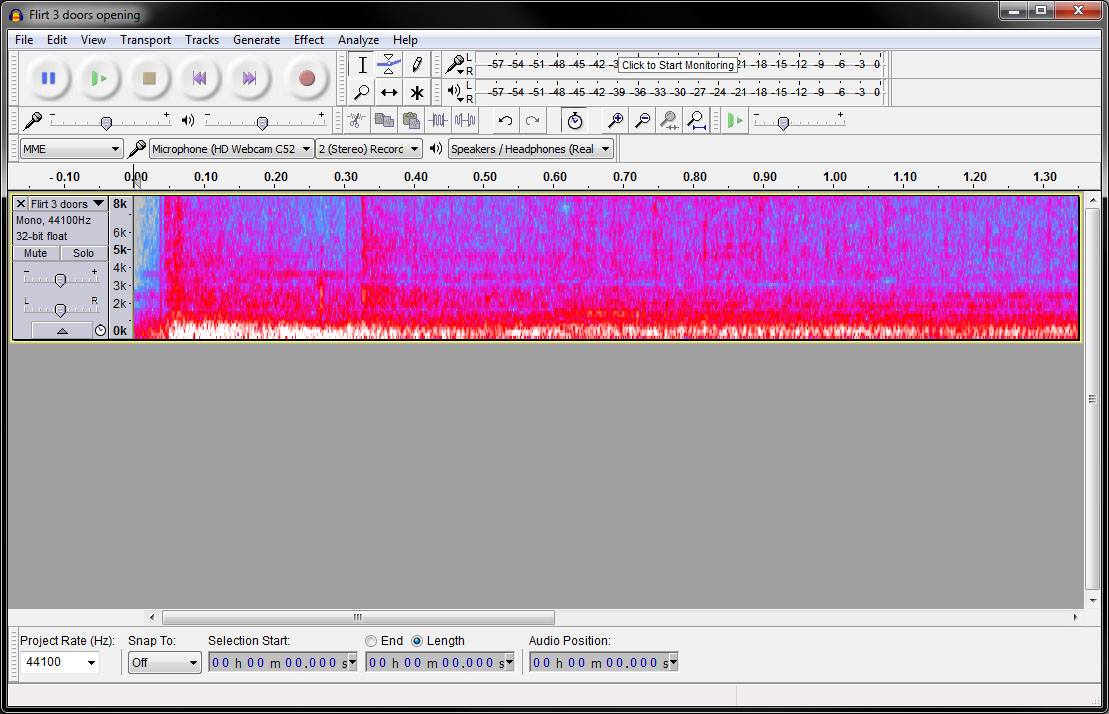Open the MME audio host dropdown
Viewport: 1109px width, 714px height.
point(71,149)
